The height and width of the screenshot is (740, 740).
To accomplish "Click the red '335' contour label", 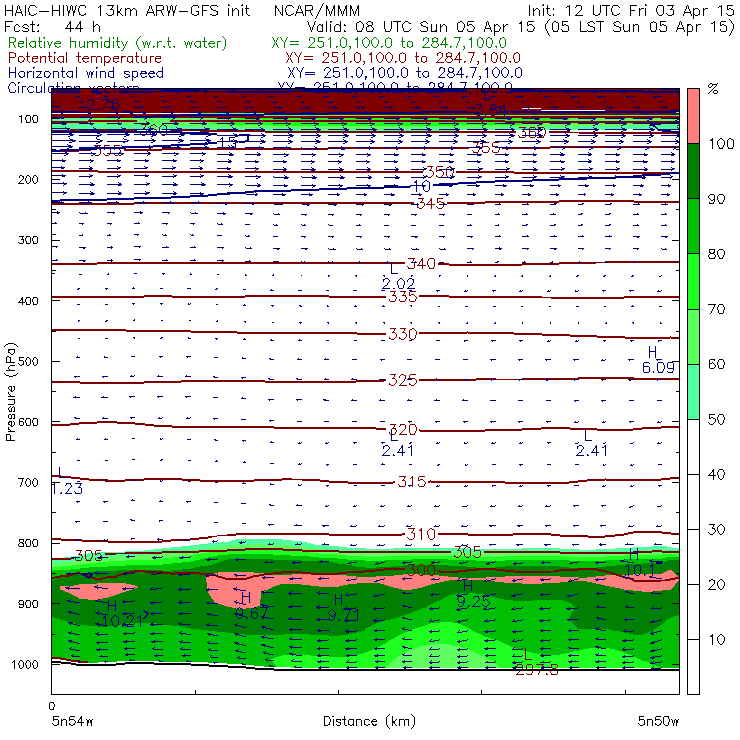I will pyautogui.click(x=403, y=297).
